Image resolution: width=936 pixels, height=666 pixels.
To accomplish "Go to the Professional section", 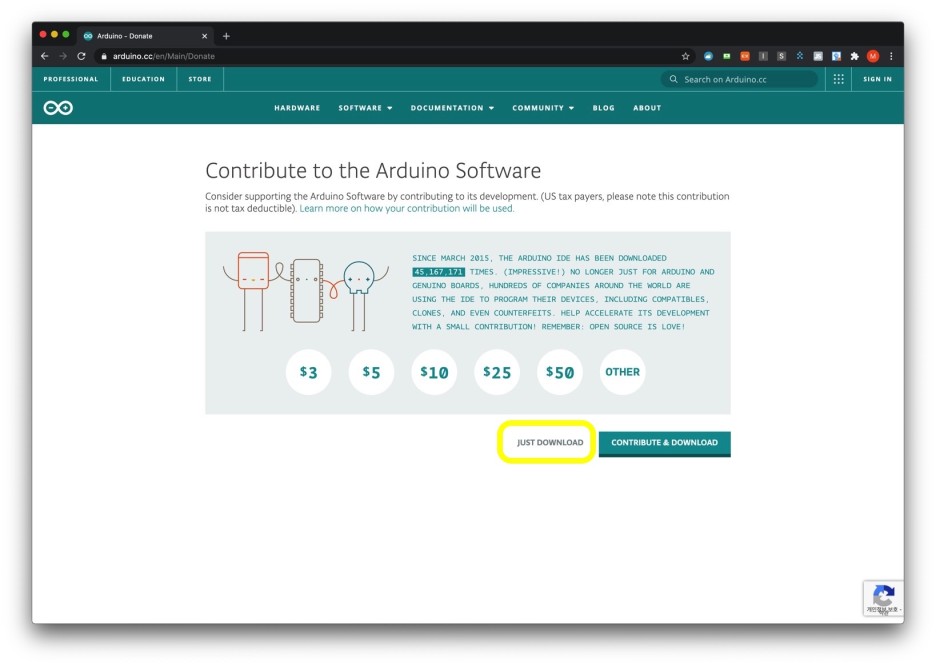I will click(70, 79).
